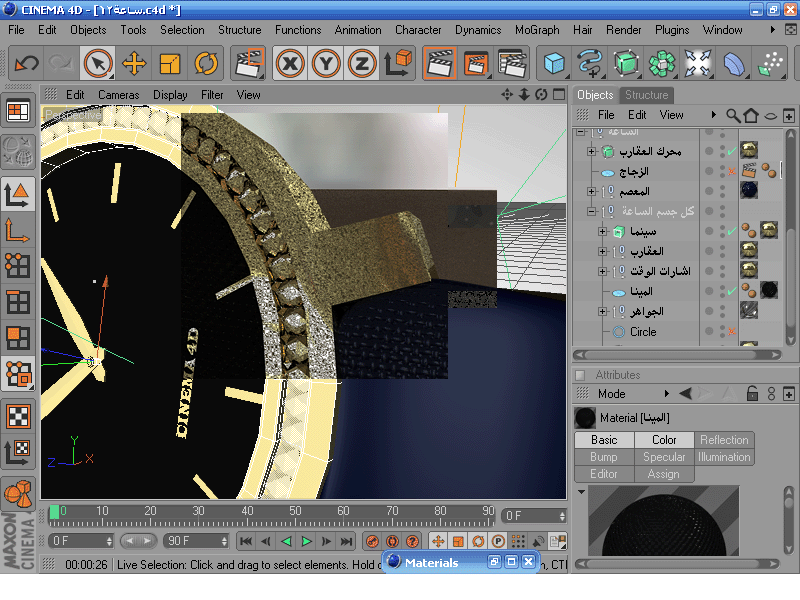This screenshot has height=600, width=800.
Task: Click the viewport pan camera icon
Action: (507, 94)
